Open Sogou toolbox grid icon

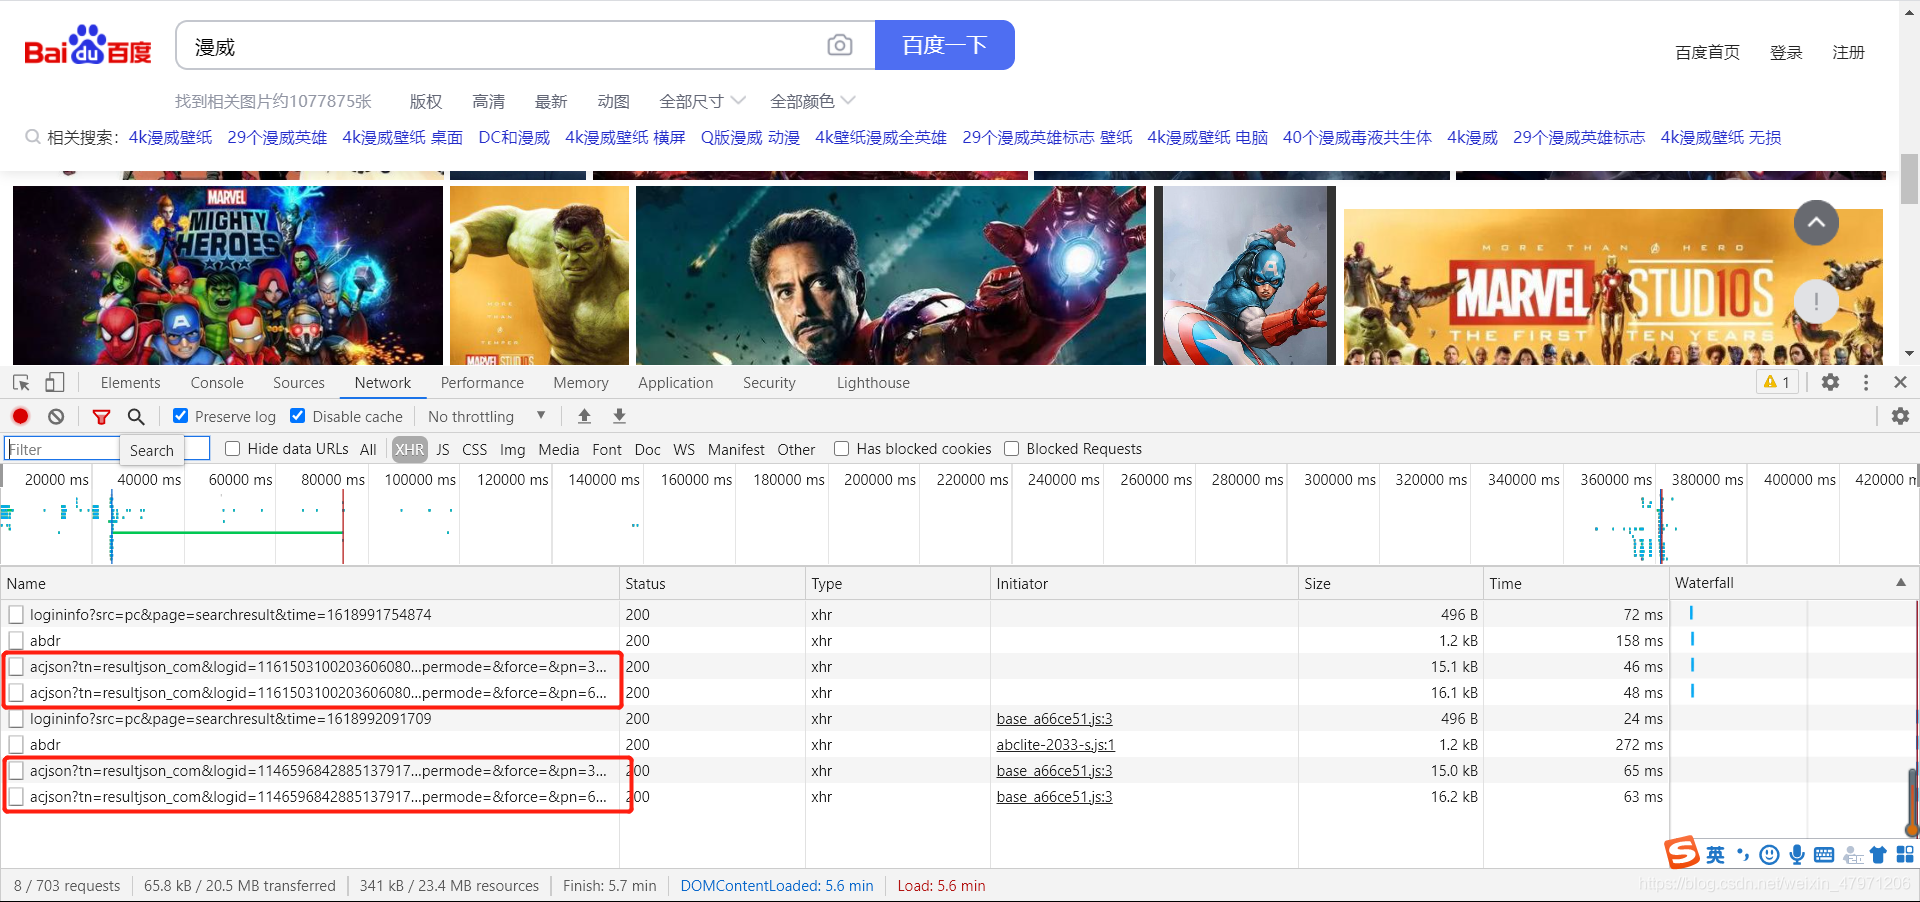[1905, 854]
